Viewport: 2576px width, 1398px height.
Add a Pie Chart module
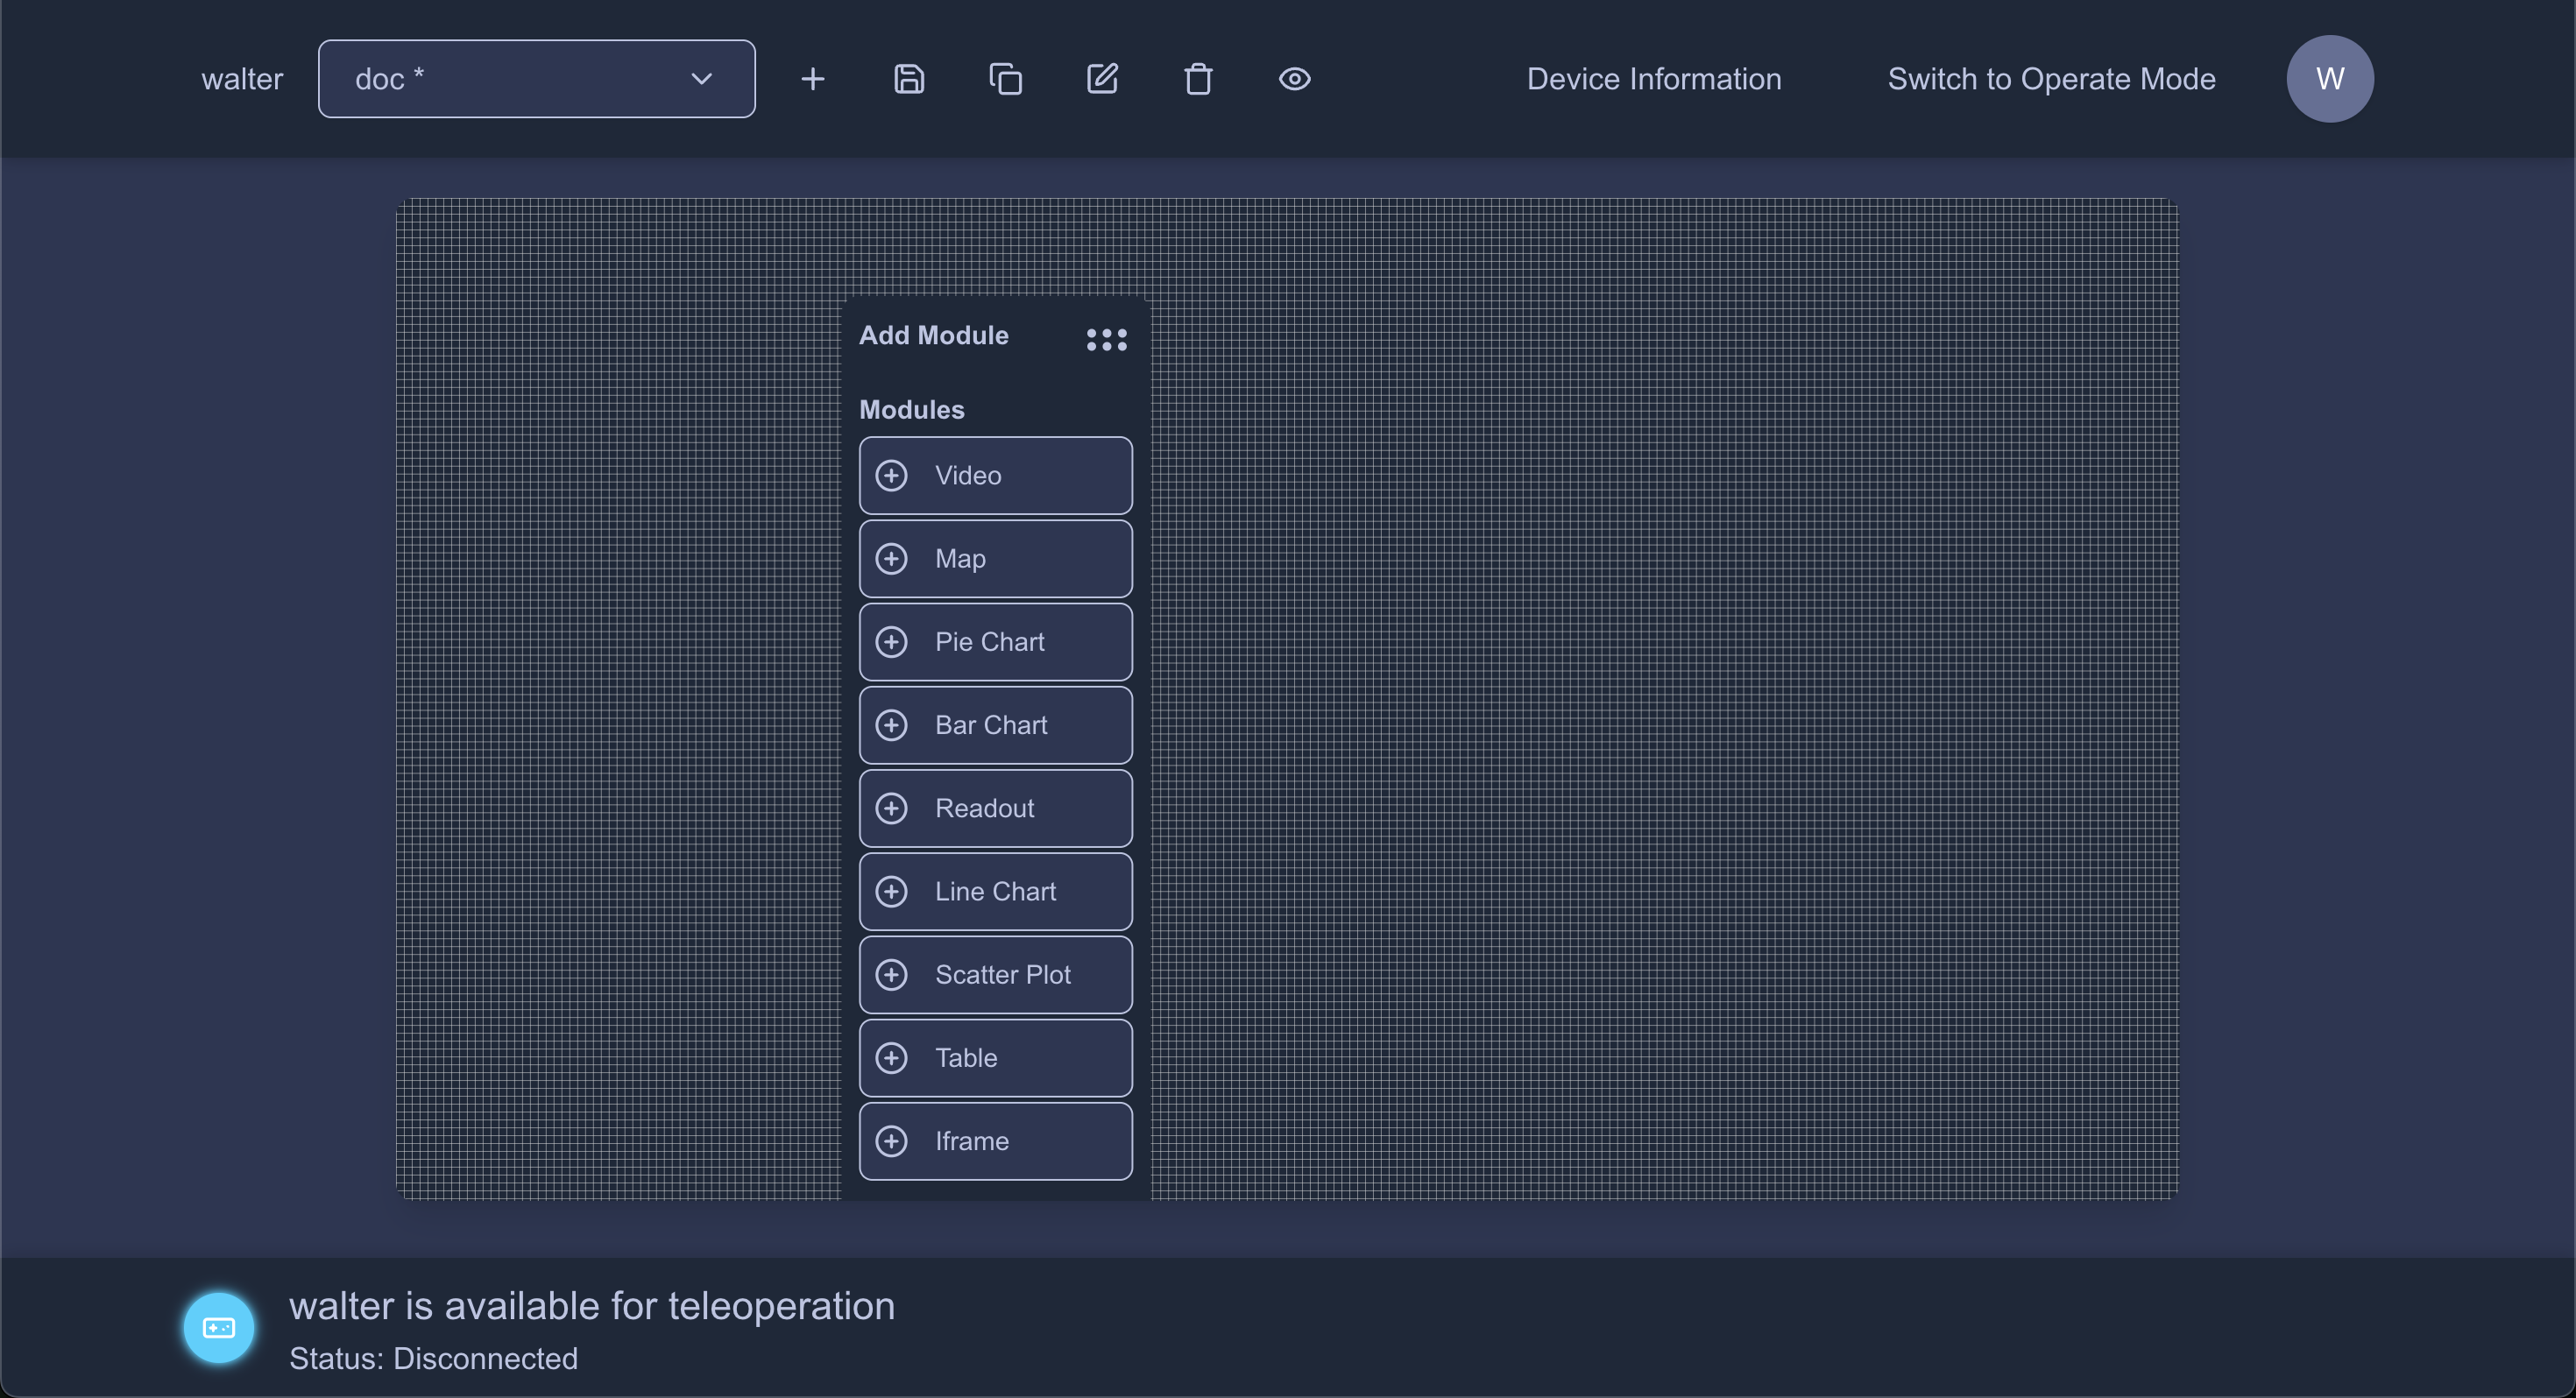pos(995,642)
